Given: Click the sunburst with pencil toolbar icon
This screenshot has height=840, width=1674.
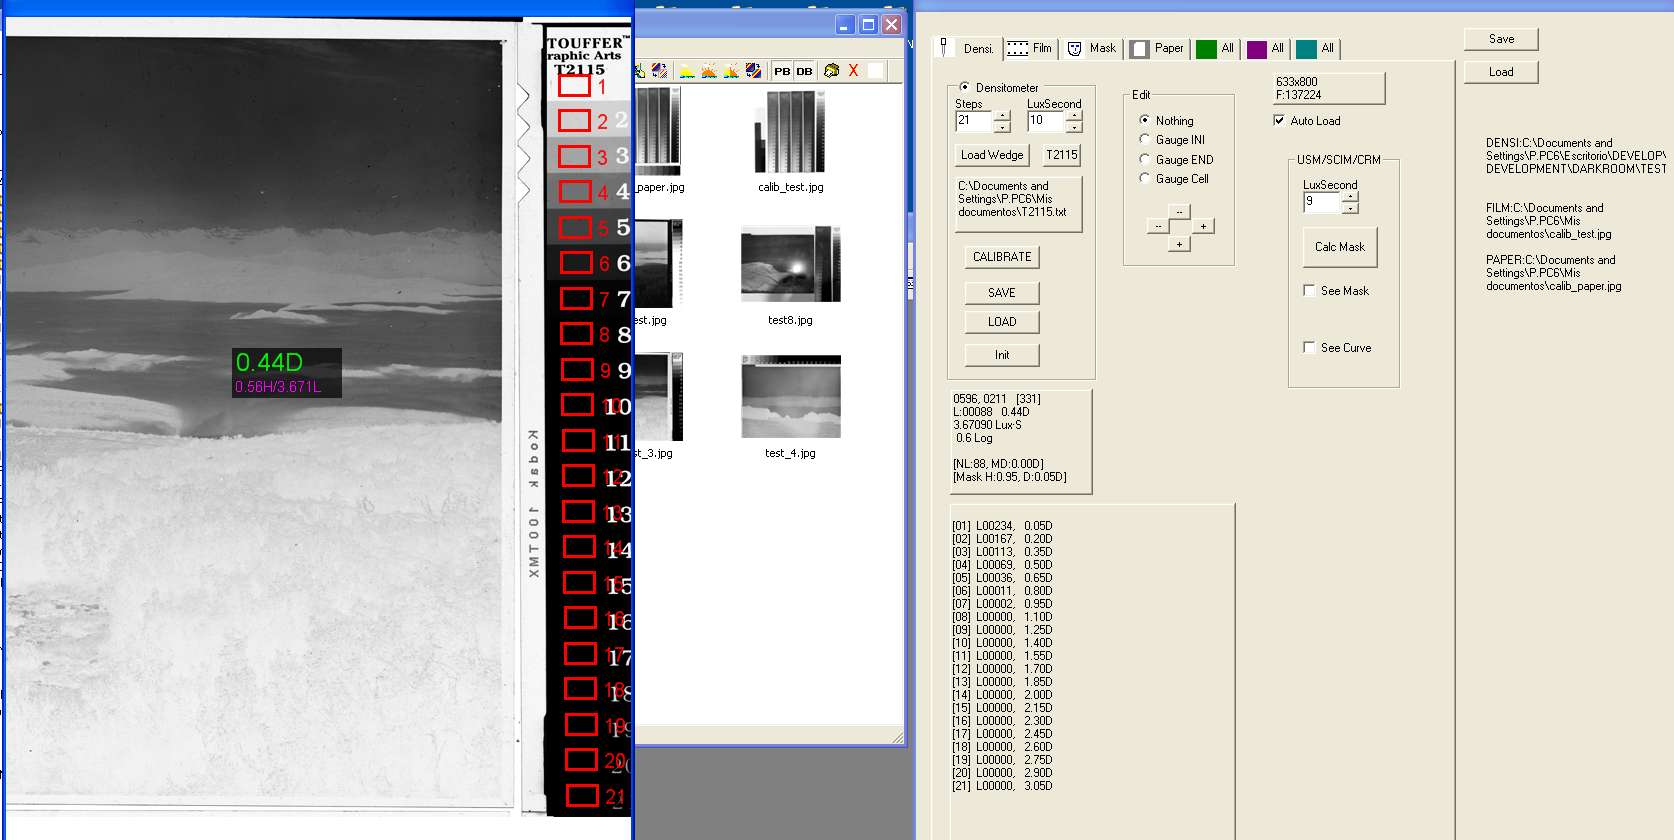Looking at the screenshot, I should click(731, 70).
